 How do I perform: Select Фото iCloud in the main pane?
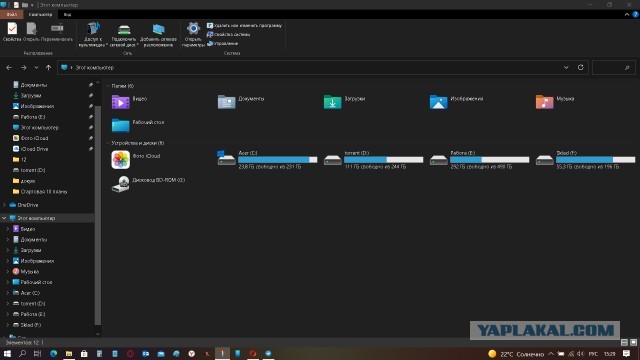pyautogui.click(x=136, y=159)
